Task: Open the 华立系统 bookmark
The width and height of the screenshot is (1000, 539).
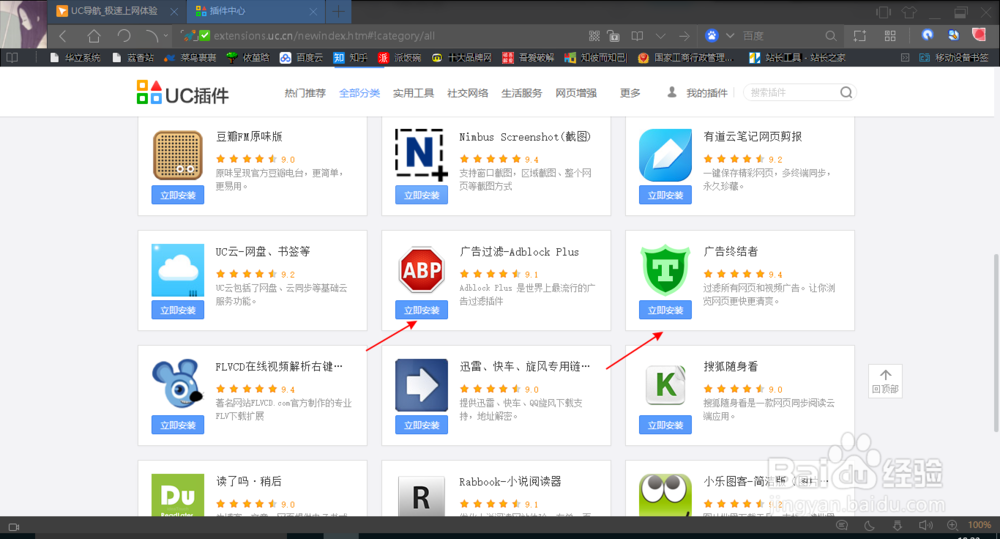Action: (75, 57)
